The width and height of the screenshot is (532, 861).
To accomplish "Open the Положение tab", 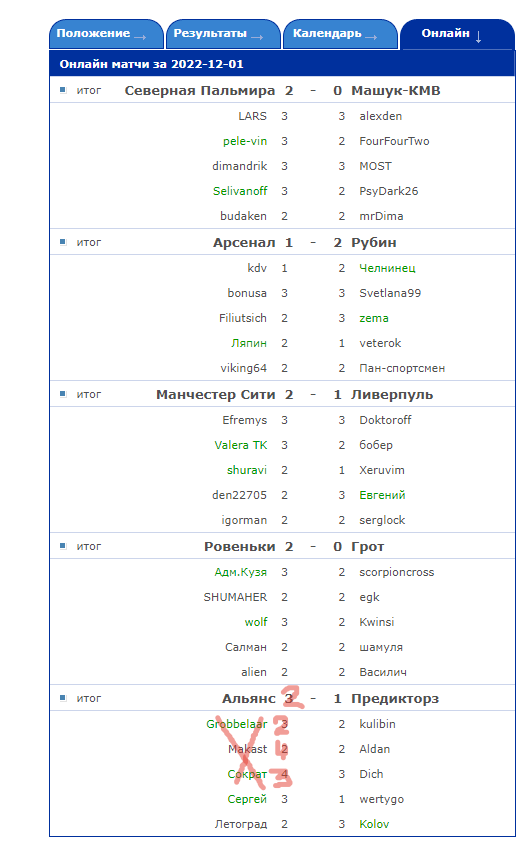I will [x=106, y=34].
